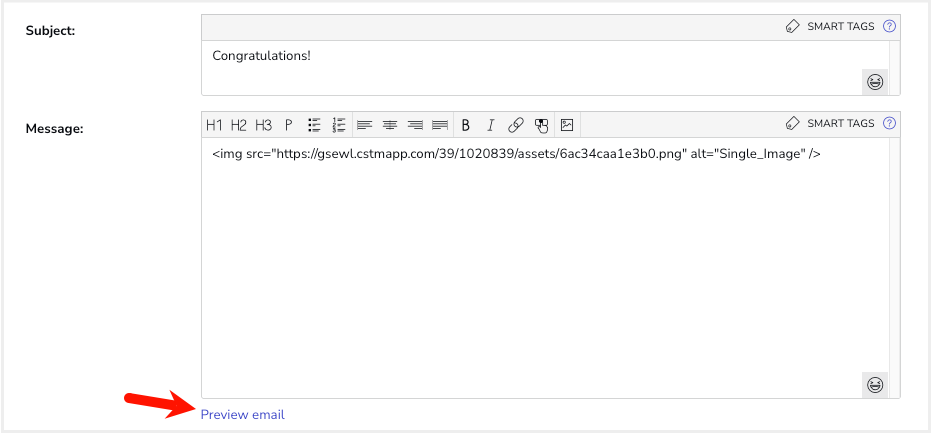Align text left

pos(365,125)
